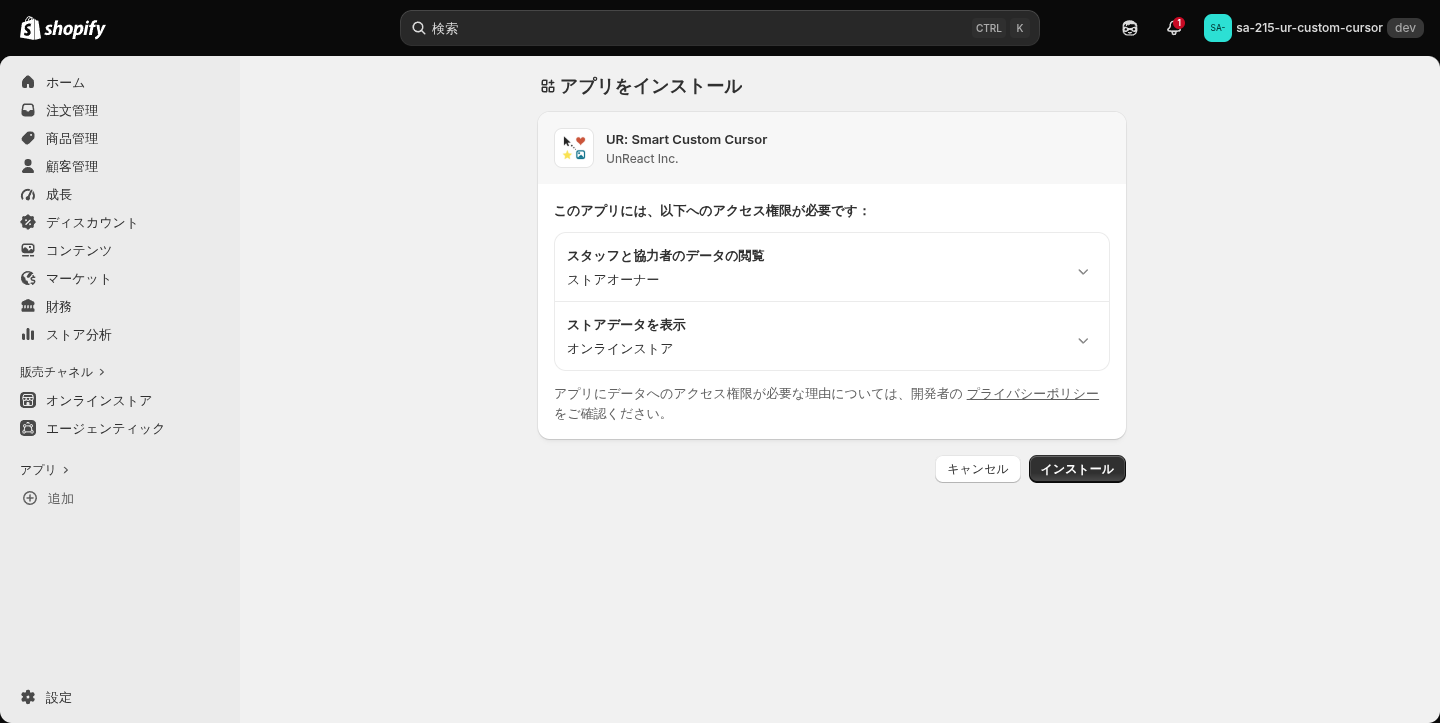Open 財務 in the sidebar
This screenshot has width=1440, height=723.
[x=120, y=306]
